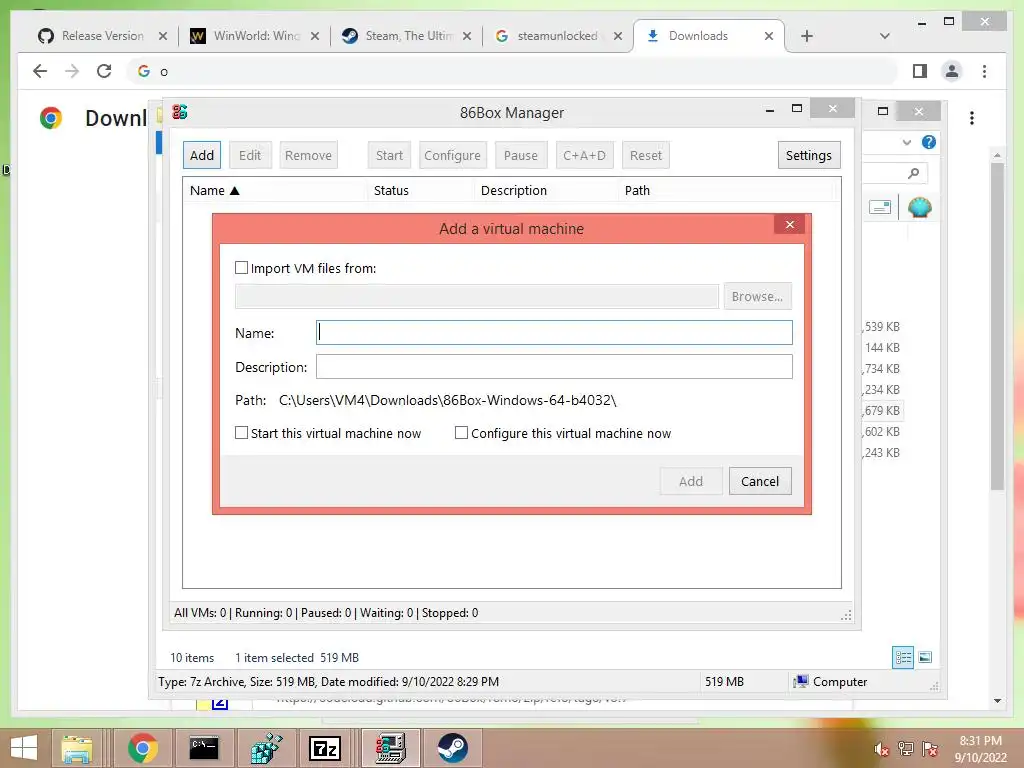Click the Add toolbar button in 86Box Manager
Viewport: 1024px width, 768px height.
[202, 155]
